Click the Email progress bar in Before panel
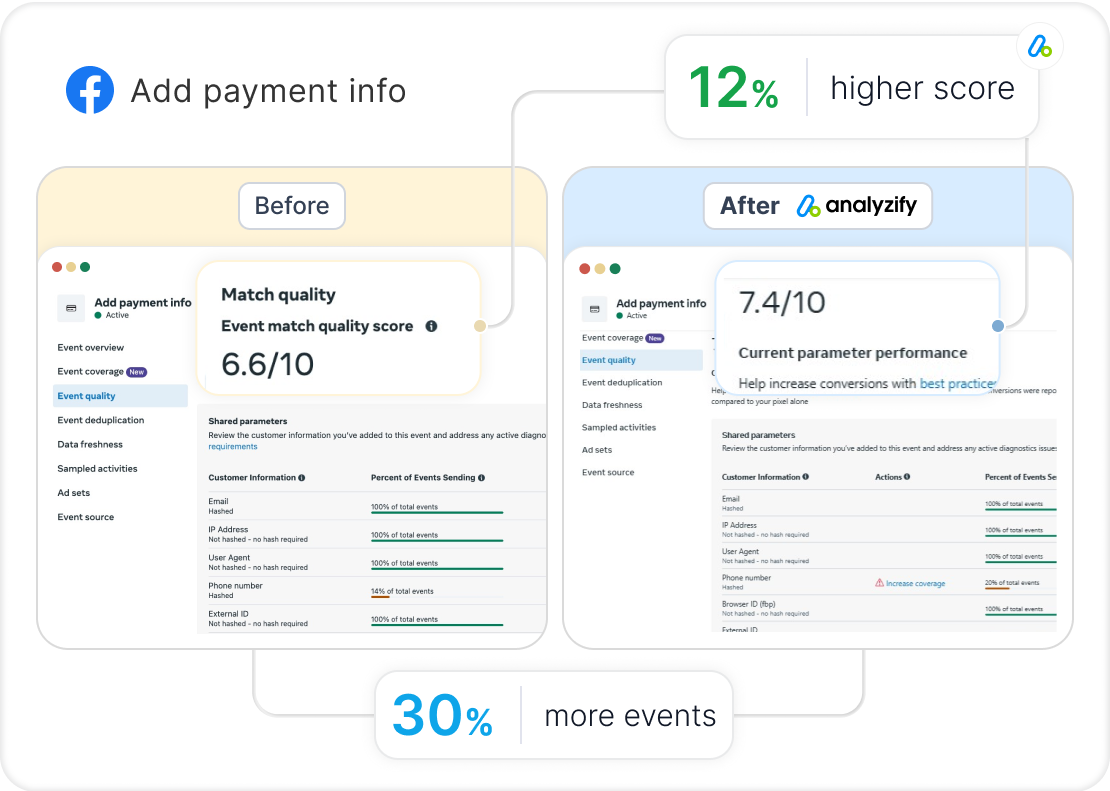Image resolution: width=1110 pixels, height=791 pixels. [x=437, y=512]
